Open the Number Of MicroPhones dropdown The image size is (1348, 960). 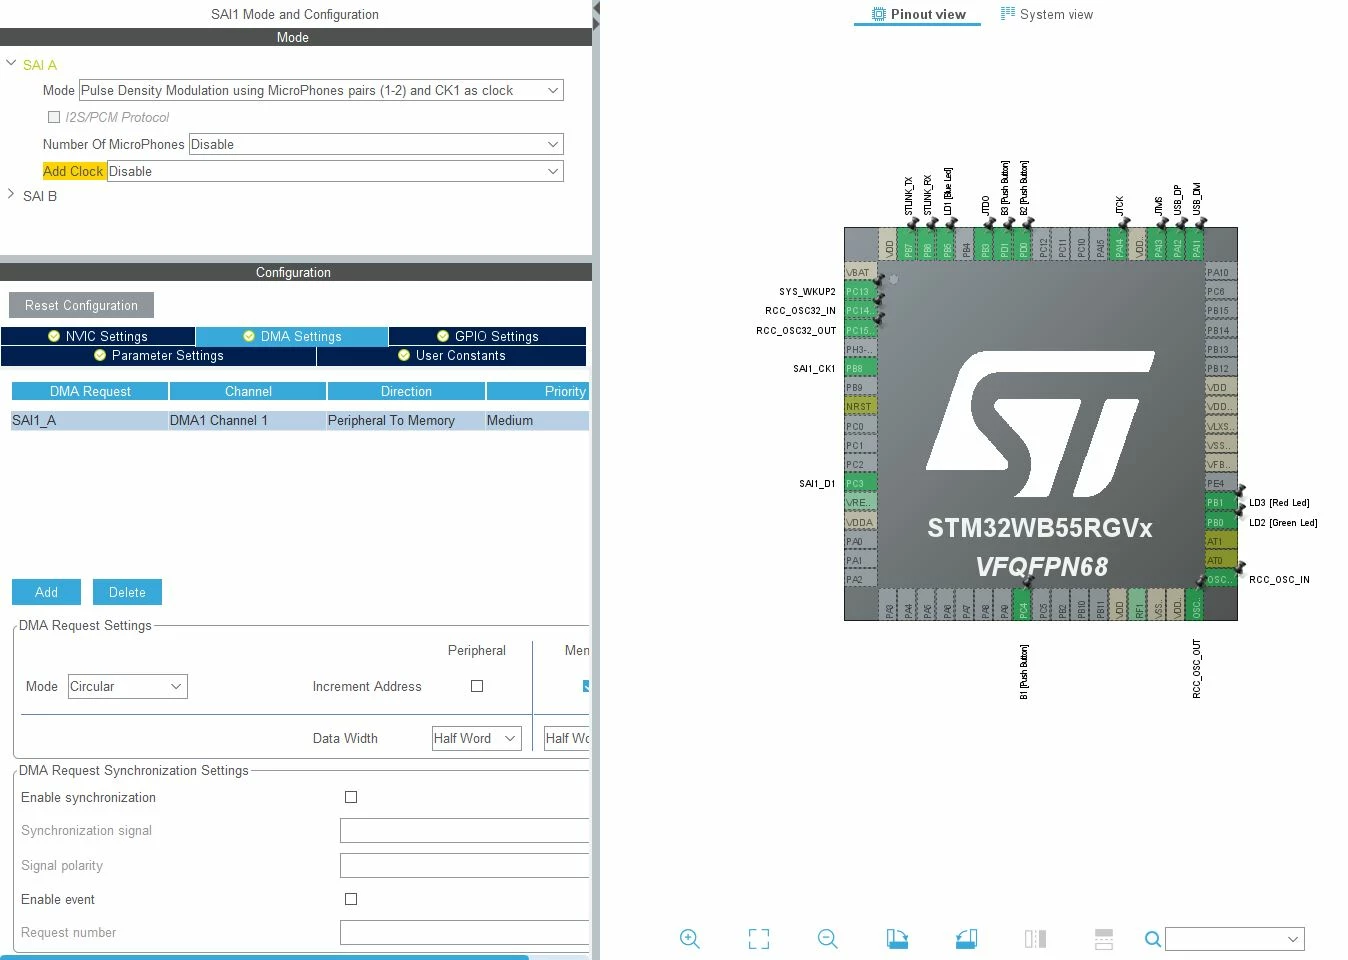coord(376,144)
